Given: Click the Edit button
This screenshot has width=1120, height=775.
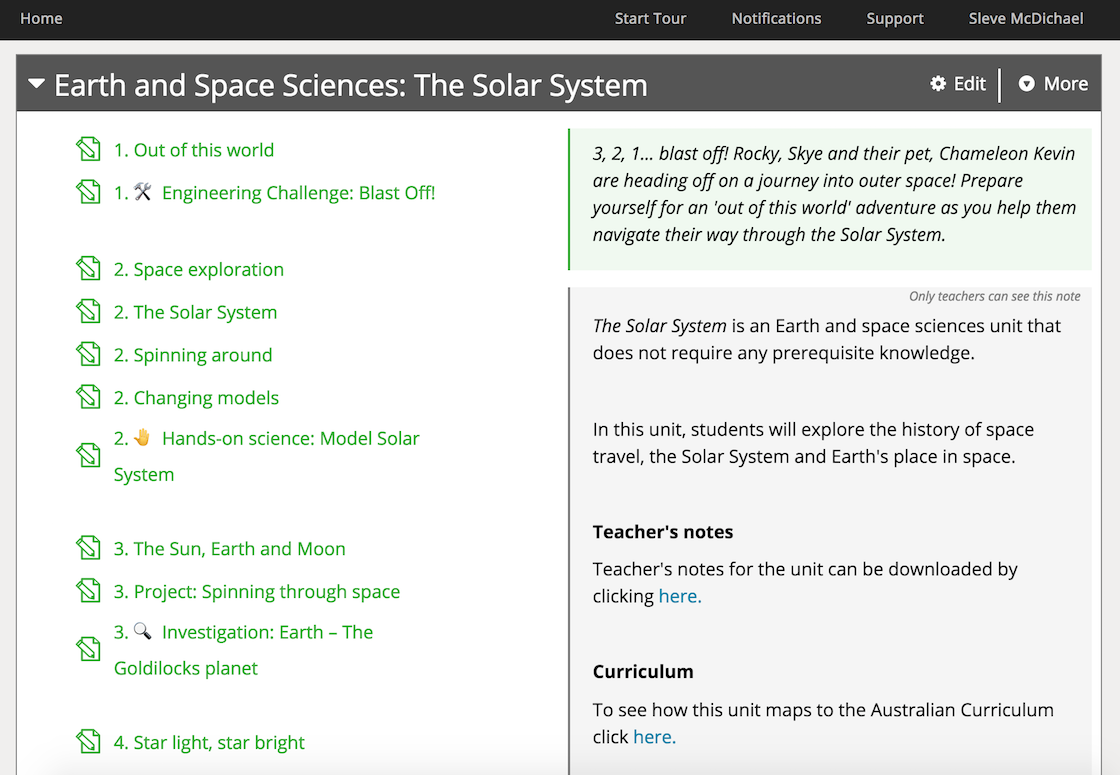Looking at the screenshot, I should 958,84.
